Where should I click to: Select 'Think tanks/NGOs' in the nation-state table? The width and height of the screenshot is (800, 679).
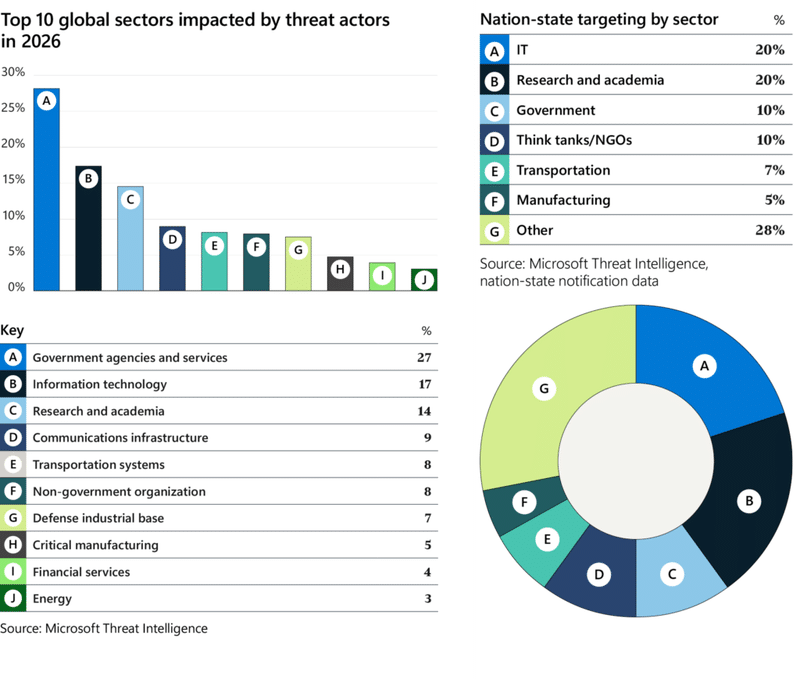574,140
